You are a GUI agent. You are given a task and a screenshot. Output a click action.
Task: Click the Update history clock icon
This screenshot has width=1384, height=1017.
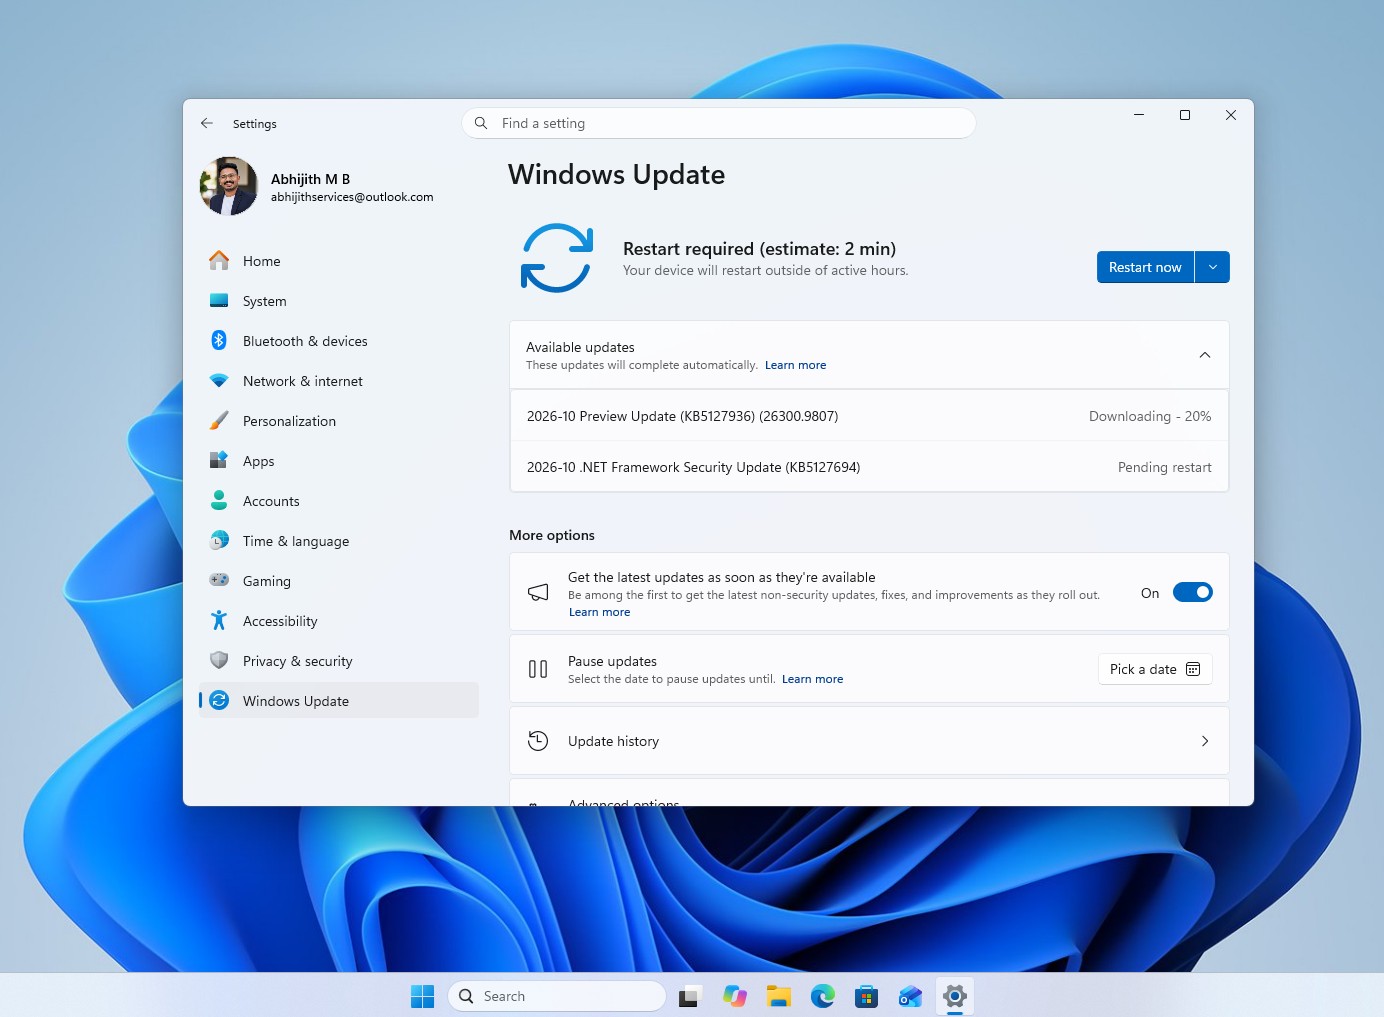pyautogui.click(x=538, y=741)
